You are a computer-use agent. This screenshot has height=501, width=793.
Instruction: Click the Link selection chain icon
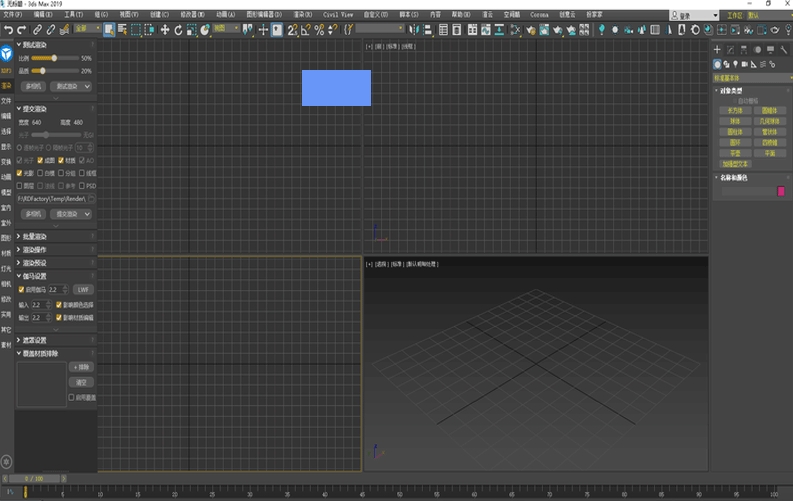pos(37,30)
